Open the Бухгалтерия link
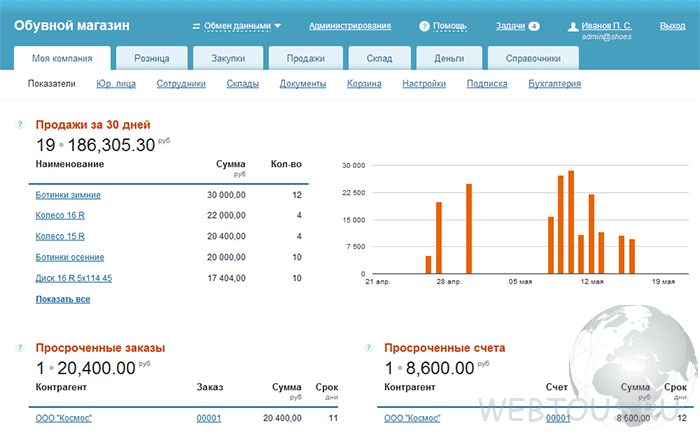This screenshot has height=435, width=700. [x=554, y=84]
